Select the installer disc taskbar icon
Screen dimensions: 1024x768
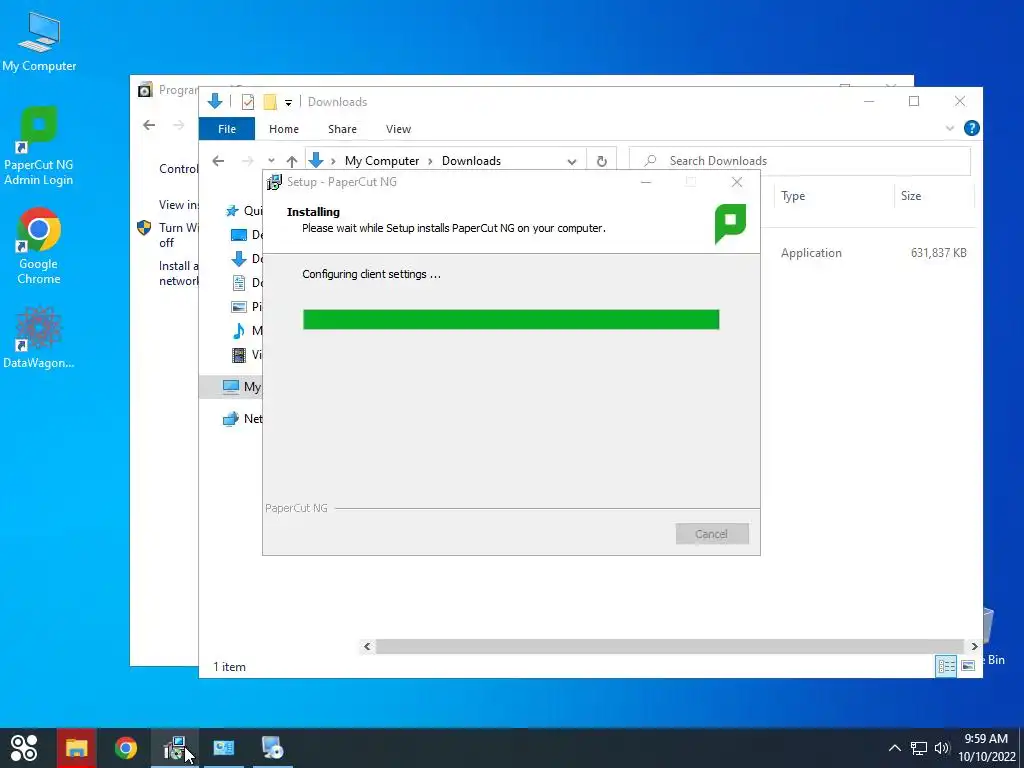(272, 748)
